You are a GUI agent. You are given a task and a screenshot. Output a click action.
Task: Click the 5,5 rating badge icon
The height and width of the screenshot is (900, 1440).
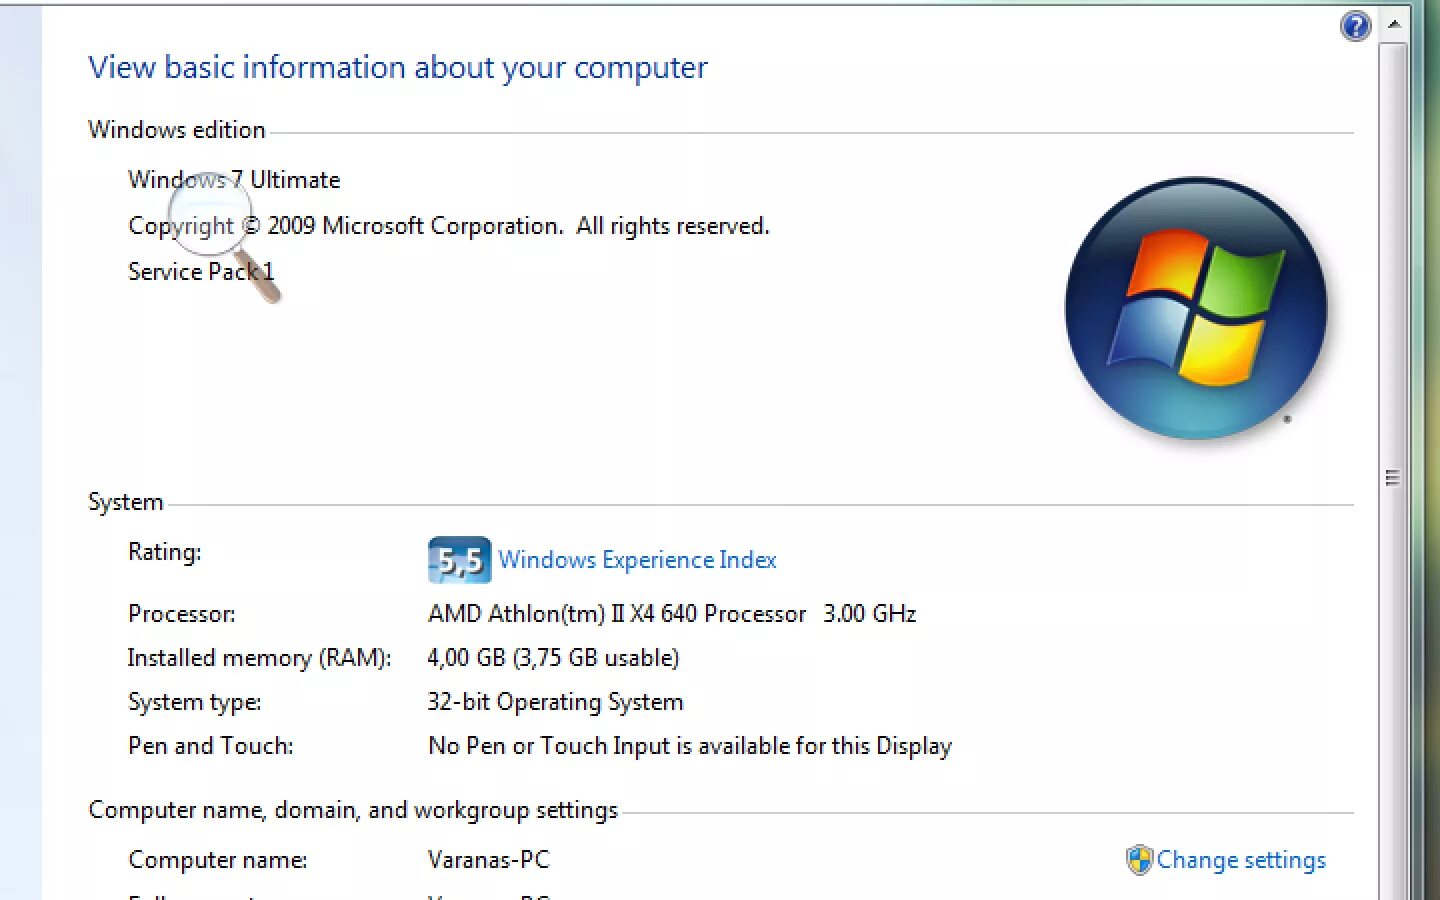(x=459, y=560)
